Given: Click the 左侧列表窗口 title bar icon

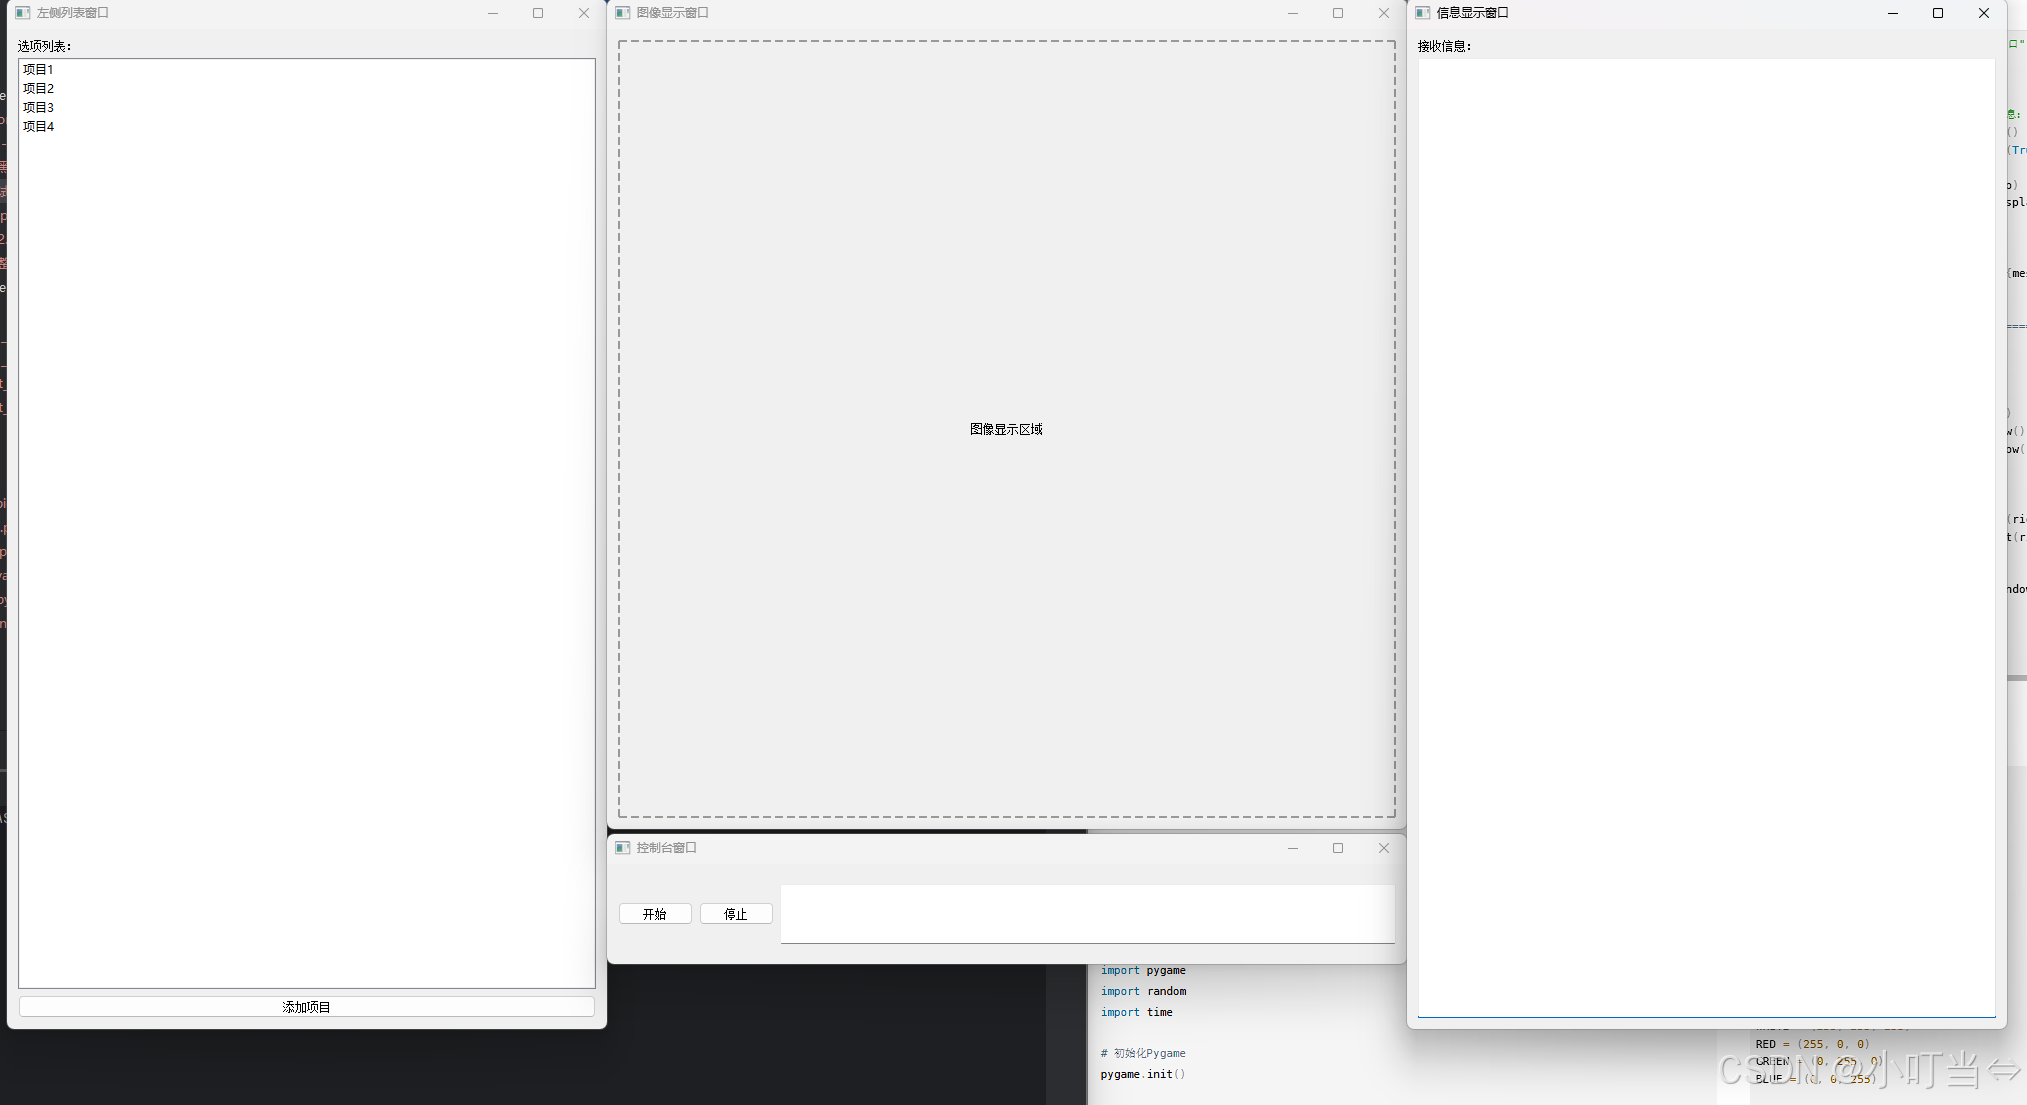Looking at the screenshot, I should coord(22,13).
